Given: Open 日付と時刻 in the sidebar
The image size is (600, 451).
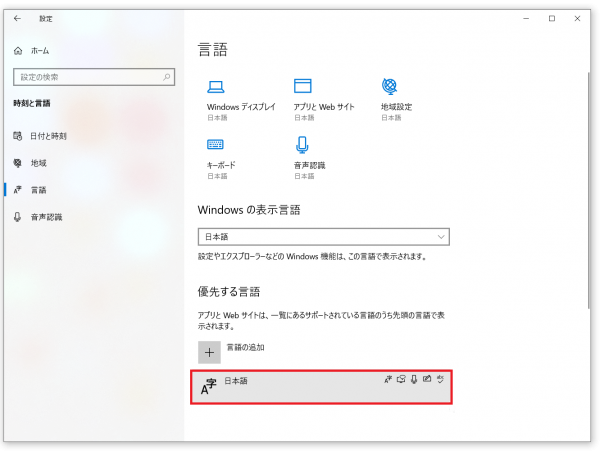Looking at the screenshot, I should (x=48, y=136).
